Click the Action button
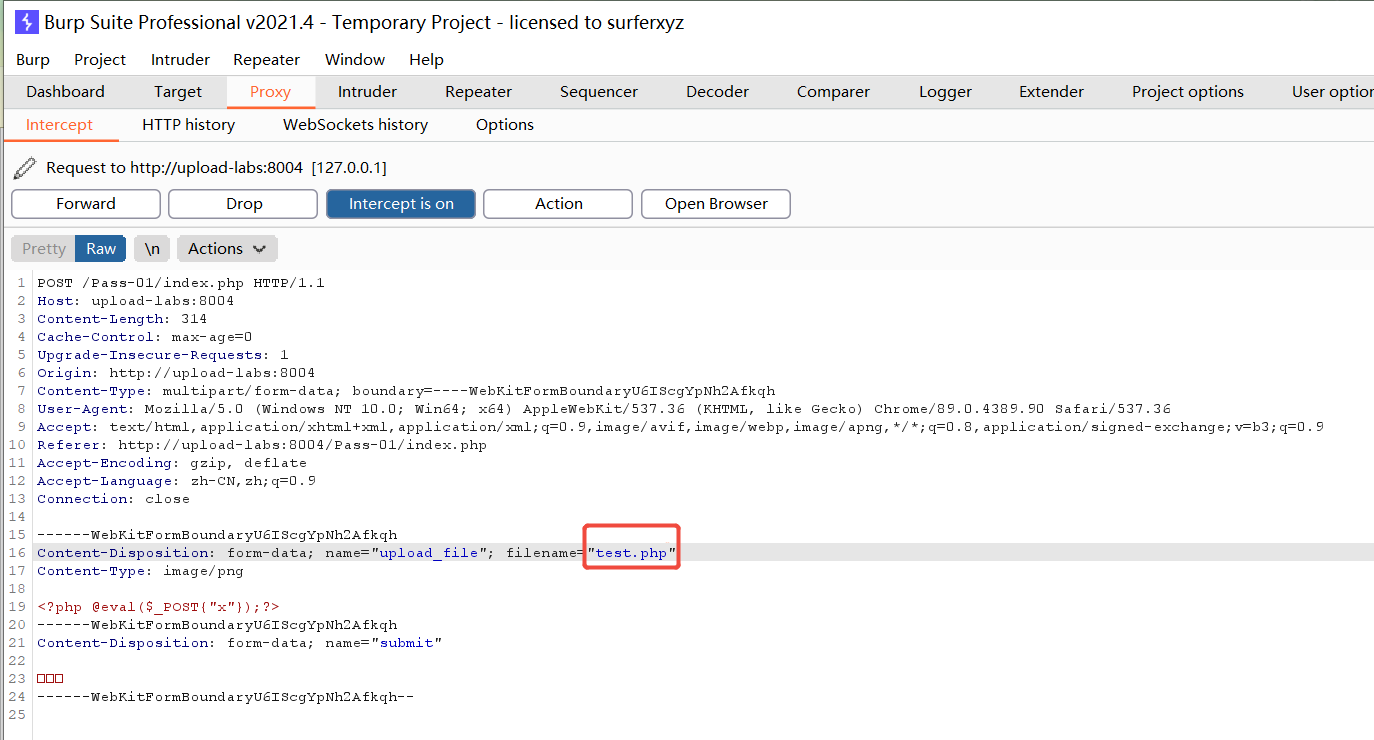 tap(558, 204)
